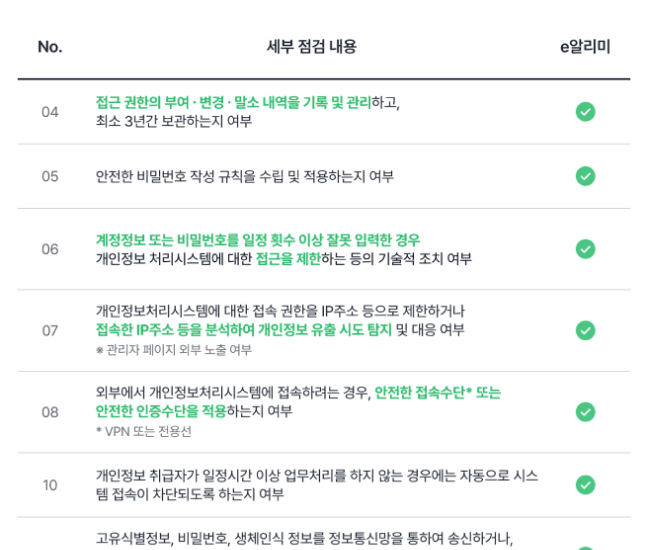The height and width of the screenshot is (550, 648).
Task: Click the note 관리자 페이지 외부 노출 여부
Action: 179,350
